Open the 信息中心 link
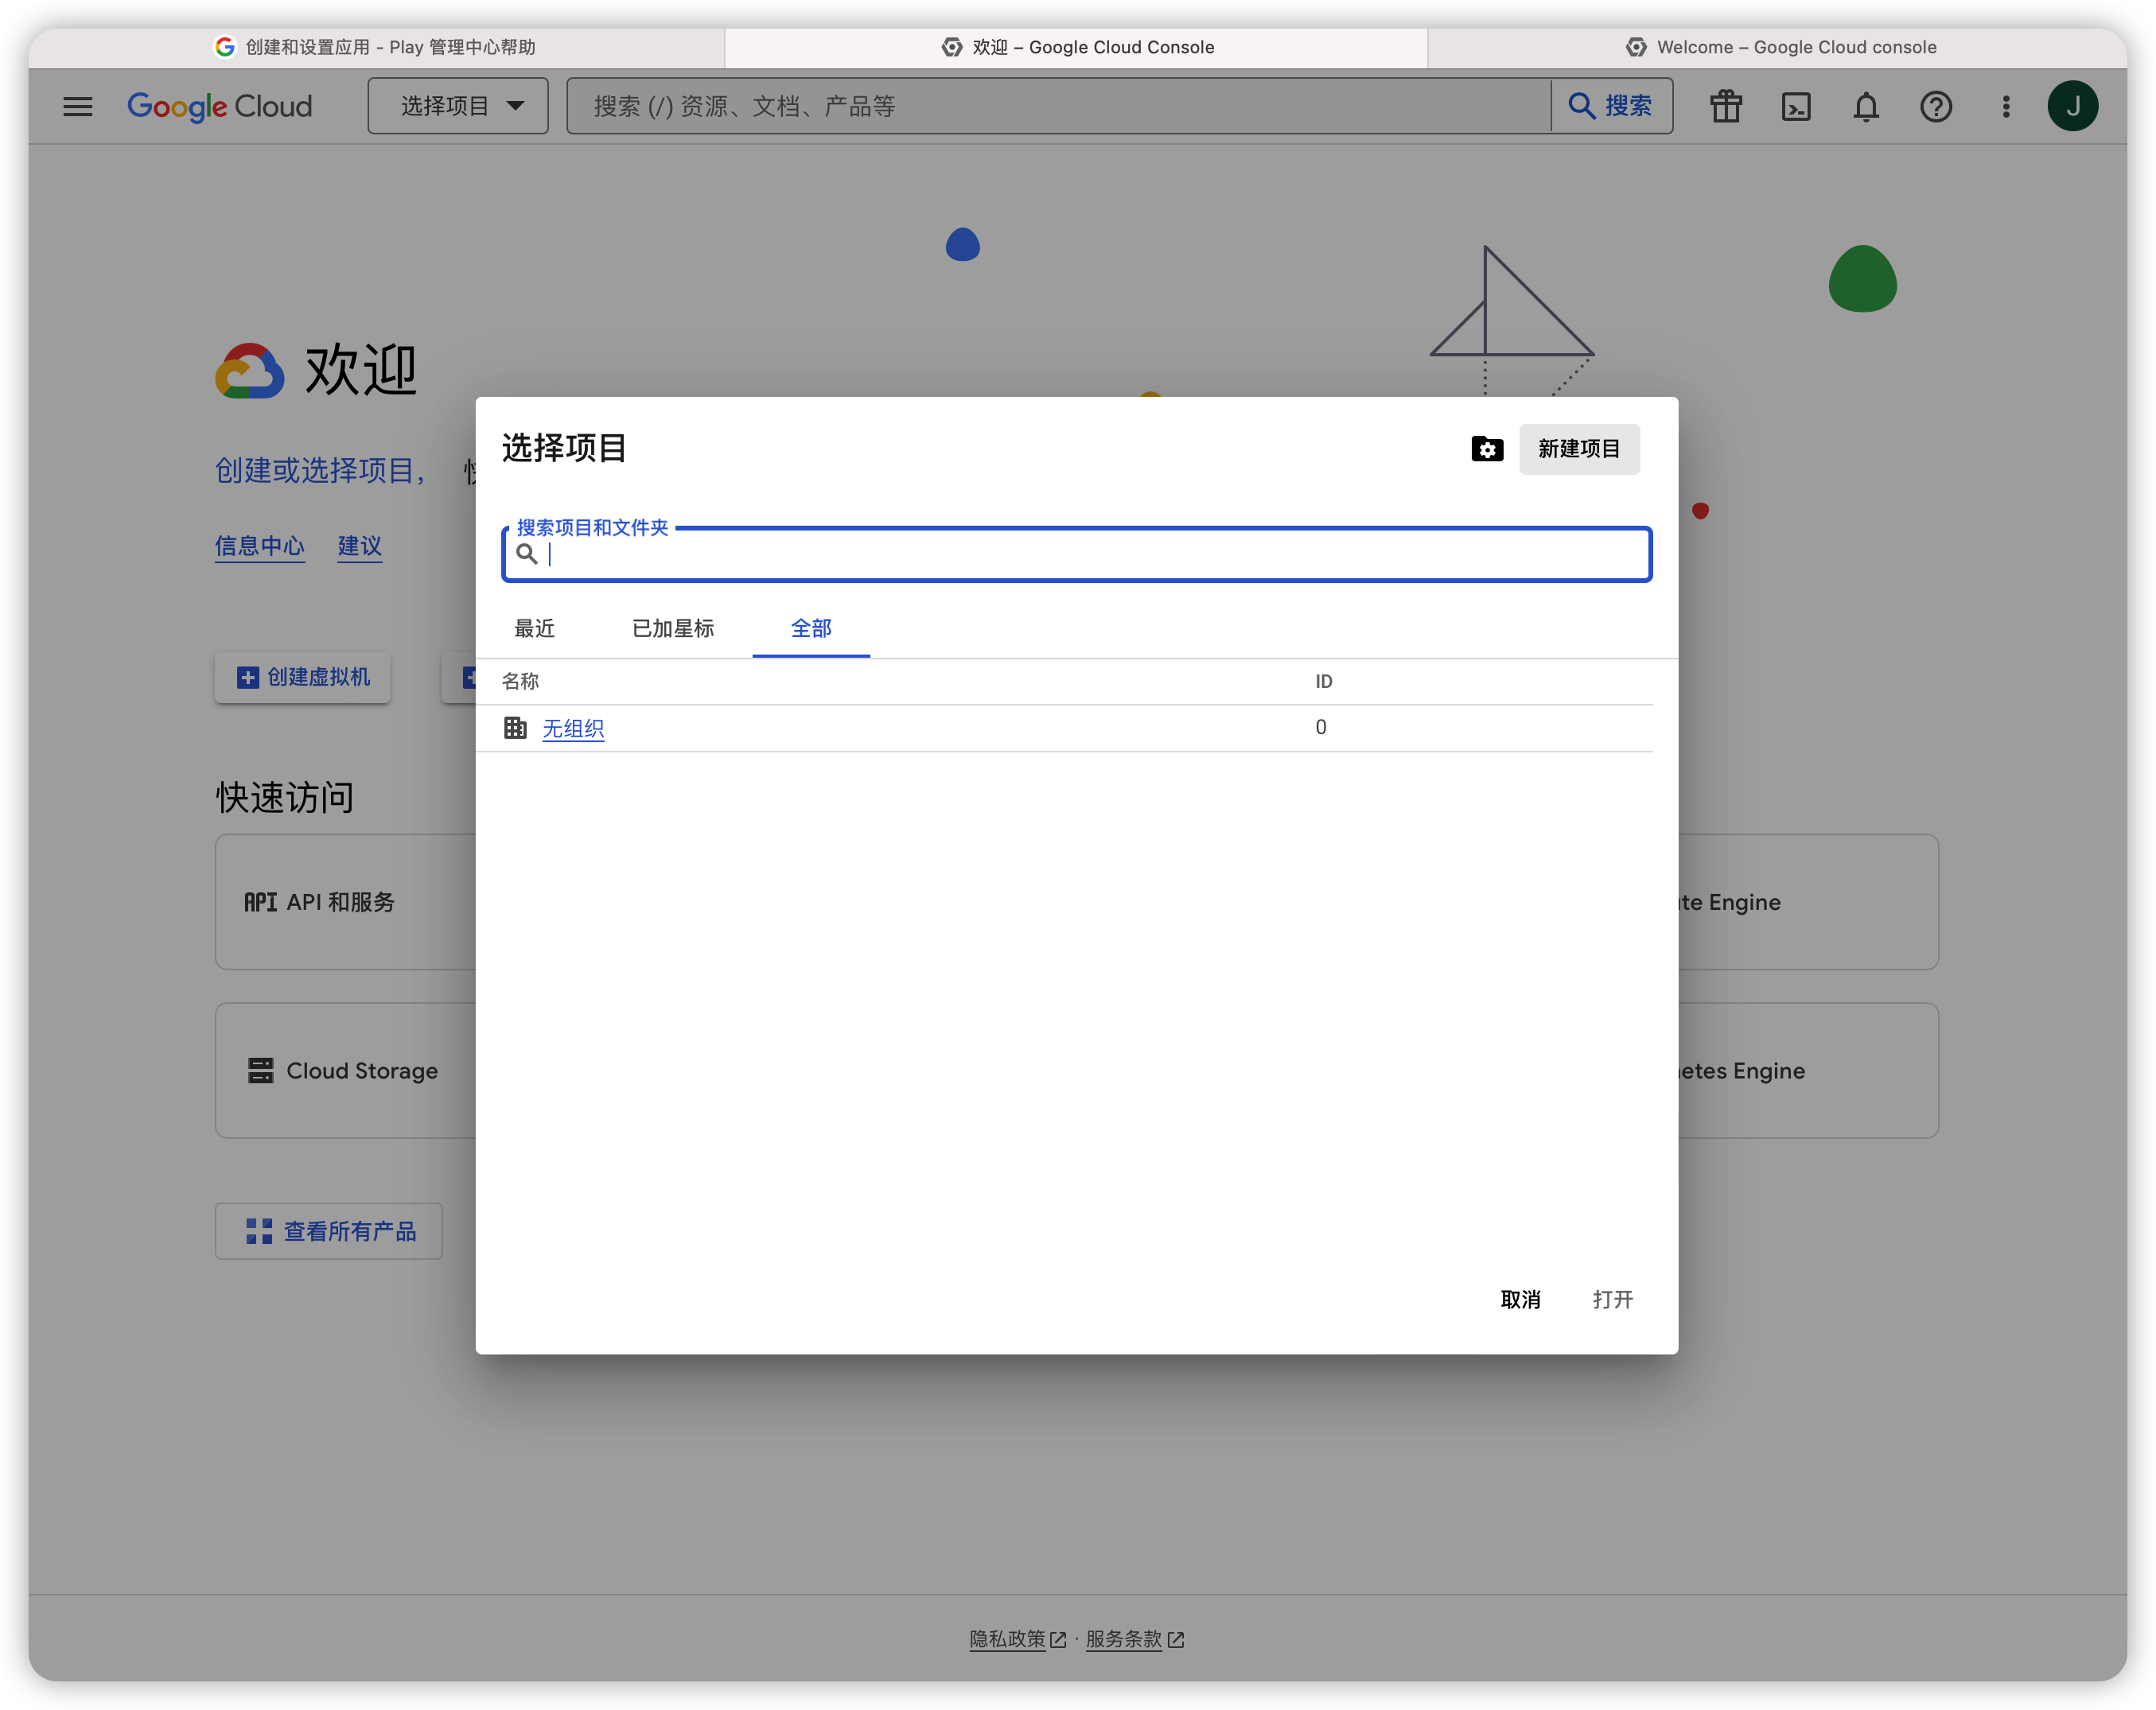2156x1710 pixels. [x=260, y=546]
